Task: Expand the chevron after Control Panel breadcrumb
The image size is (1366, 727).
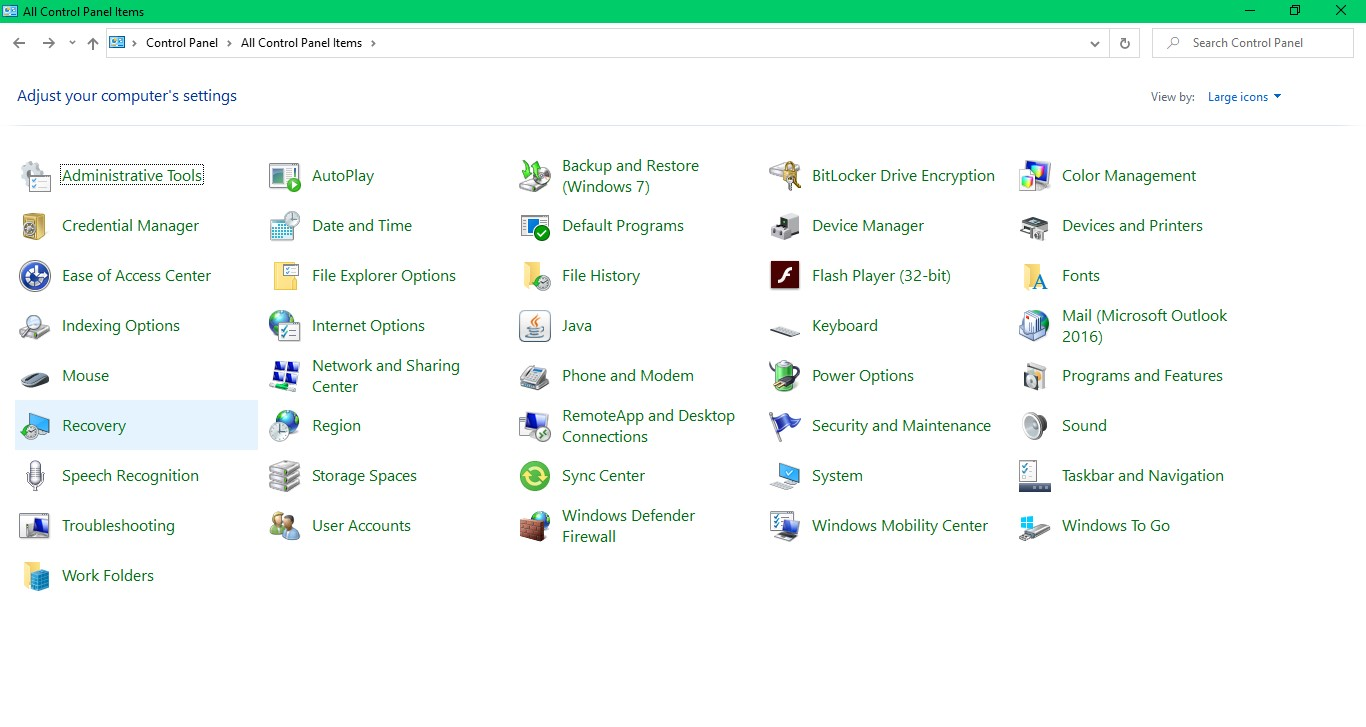Action: click(x=229, y=43)
